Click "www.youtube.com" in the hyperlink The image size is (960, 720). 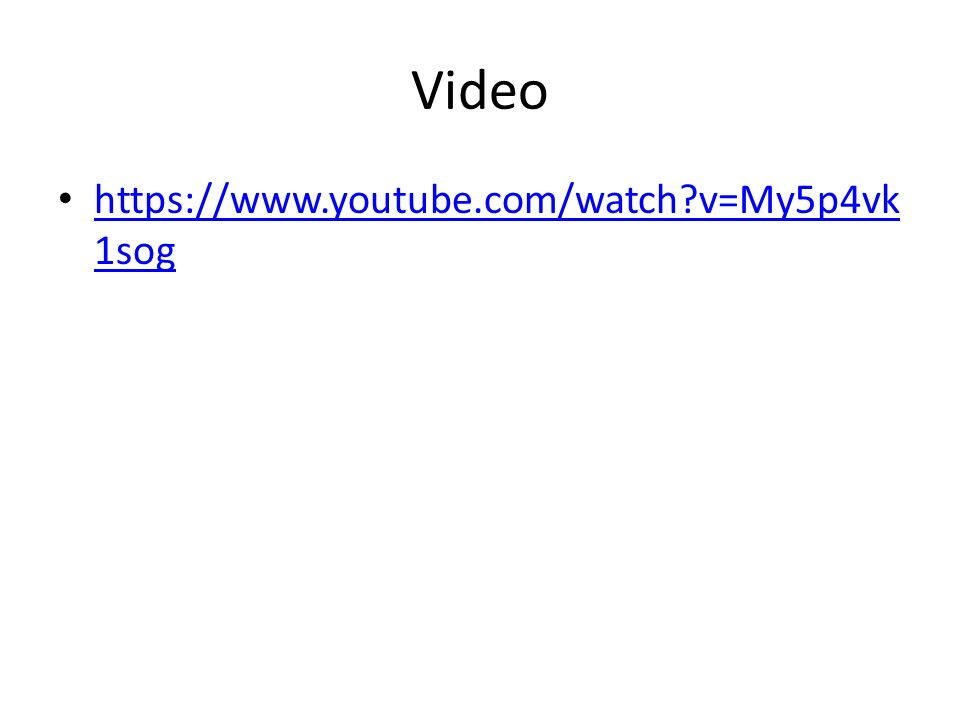click(392, 200)
